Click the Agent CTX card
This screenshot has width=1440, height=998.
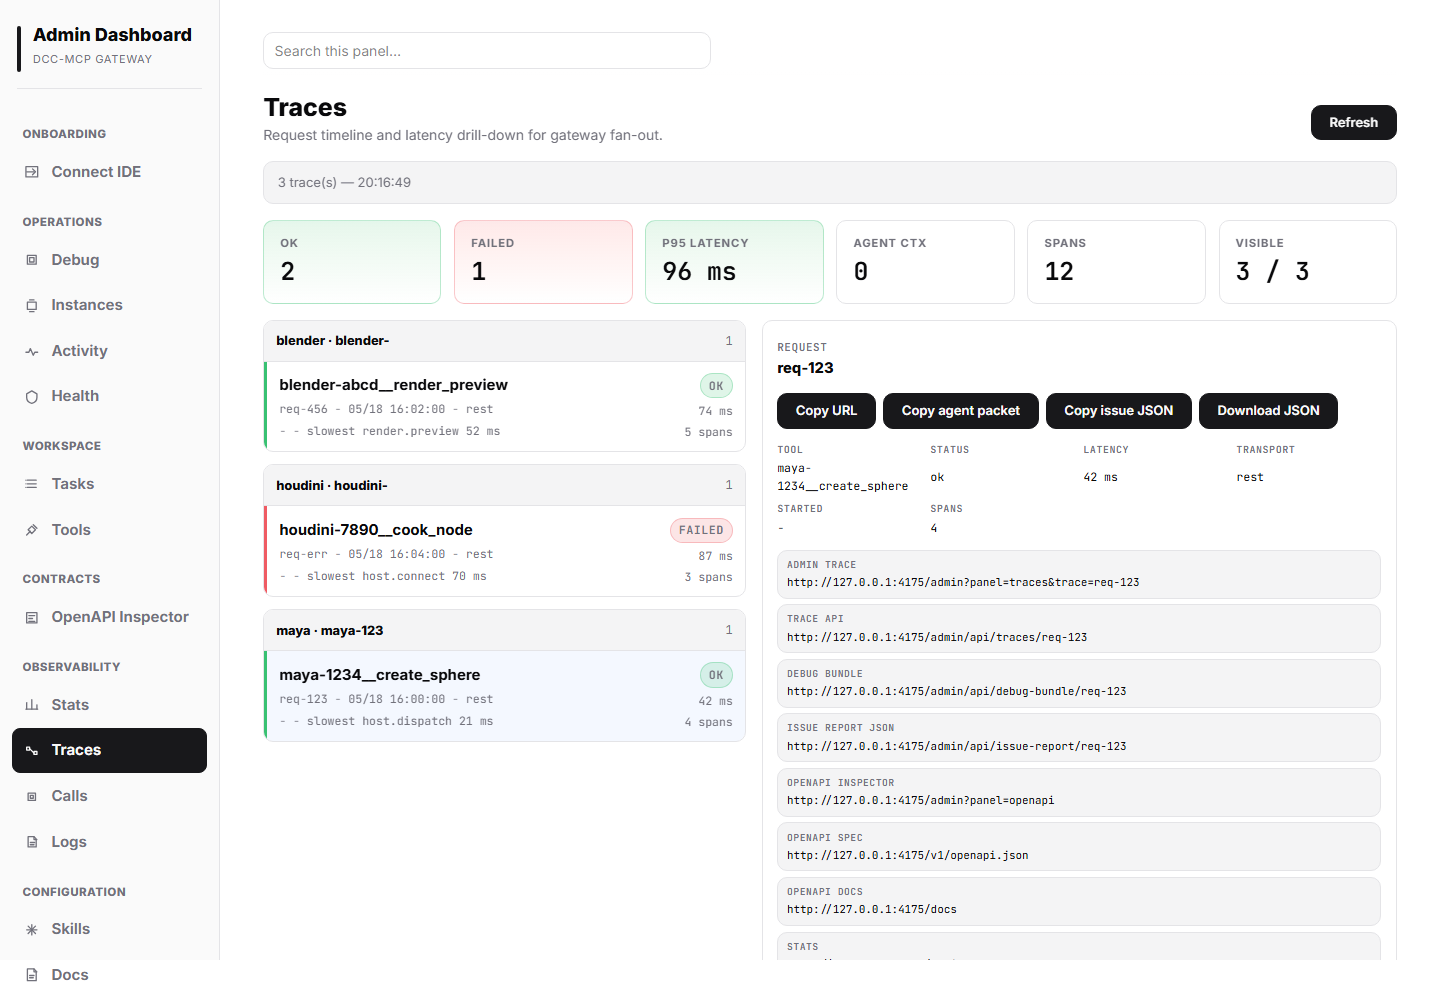click(925, 262)
